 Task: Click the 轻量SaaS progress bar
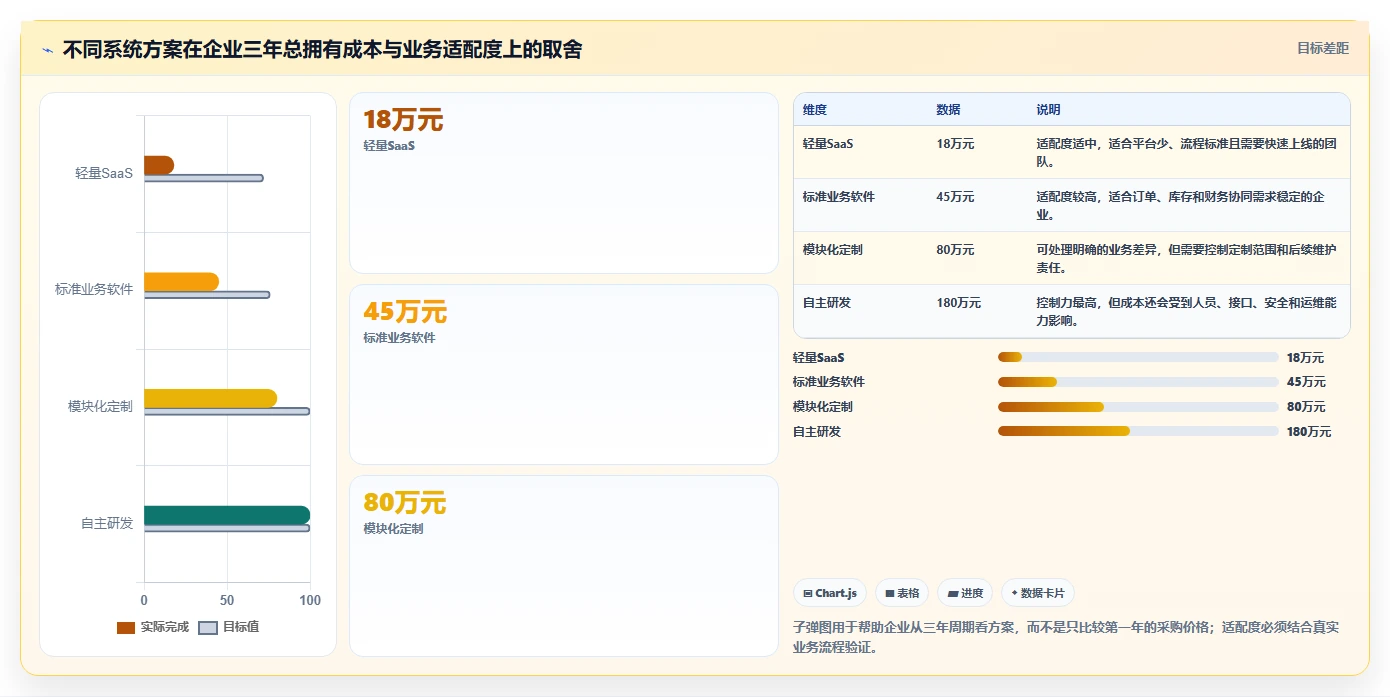click(x=1138, y=357)
